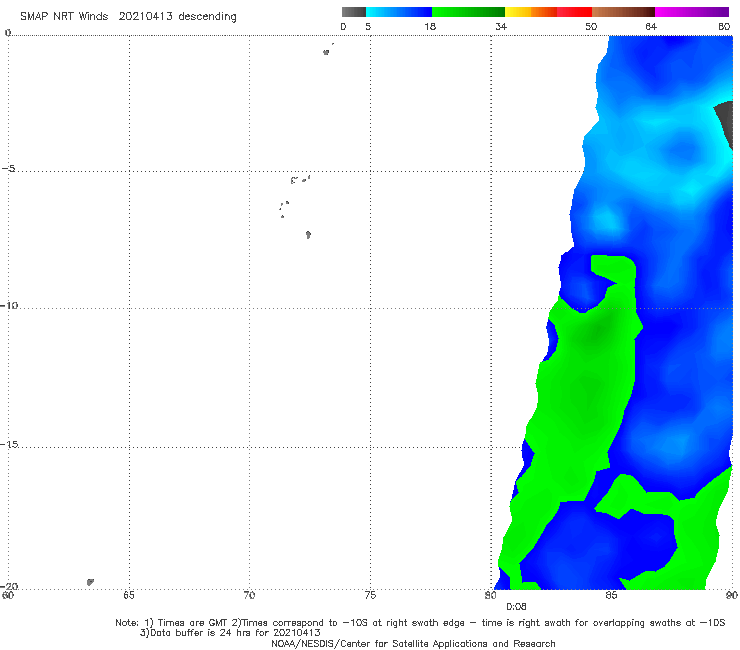The height and width of the screenshot is (650, 740).
Task: Click the dark green wind maximum near 84E, 11S
Action: (x=597, y=329)
